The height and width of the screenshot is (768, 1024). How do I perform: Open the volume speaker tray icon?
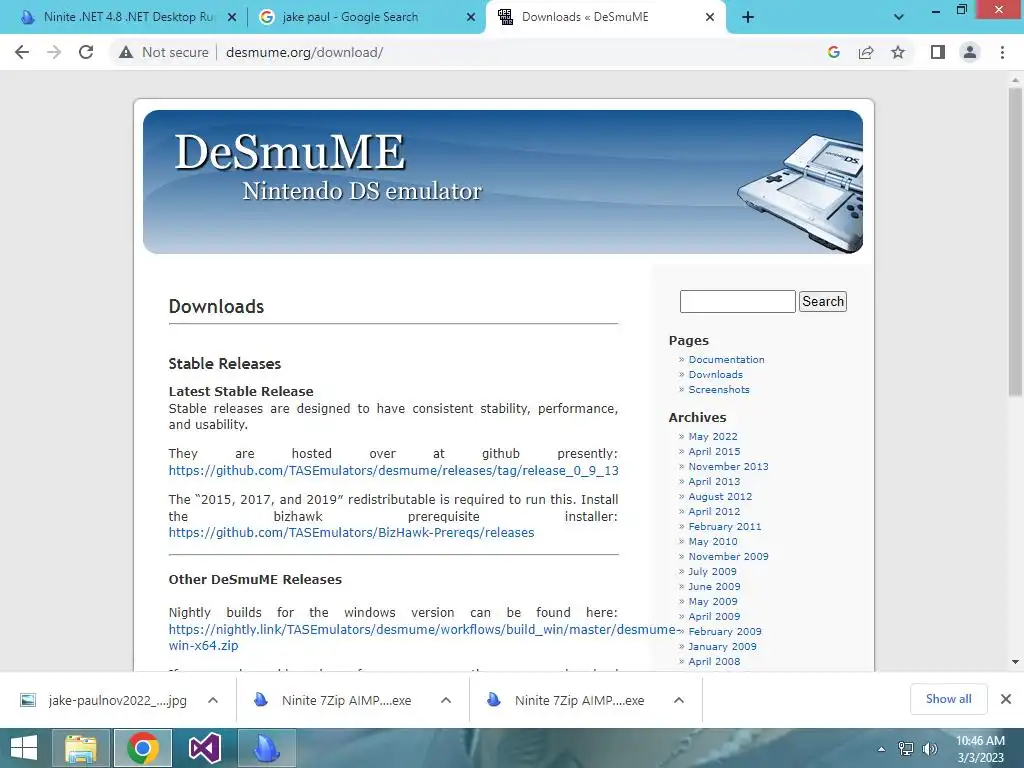(930, 749)
